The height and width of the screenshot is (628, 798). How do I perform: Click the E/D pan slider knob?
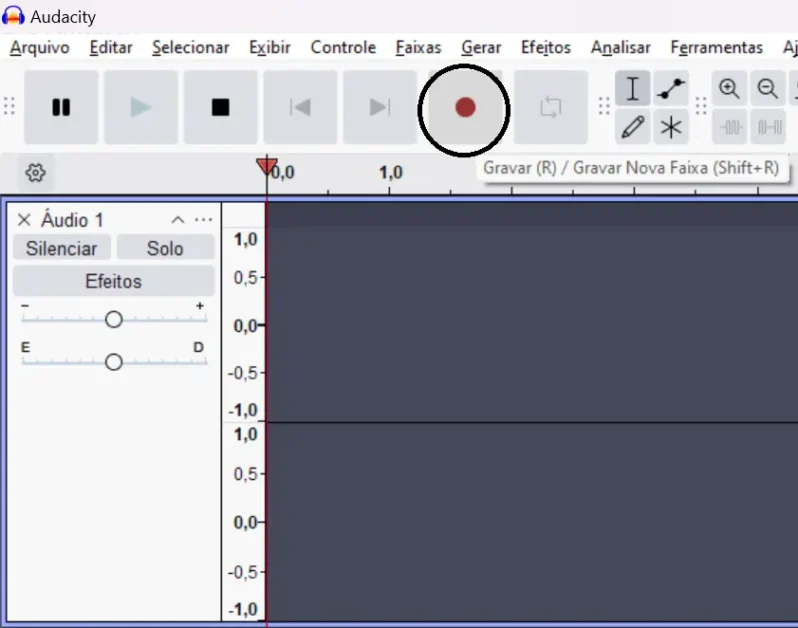click(x=113, y=362)
